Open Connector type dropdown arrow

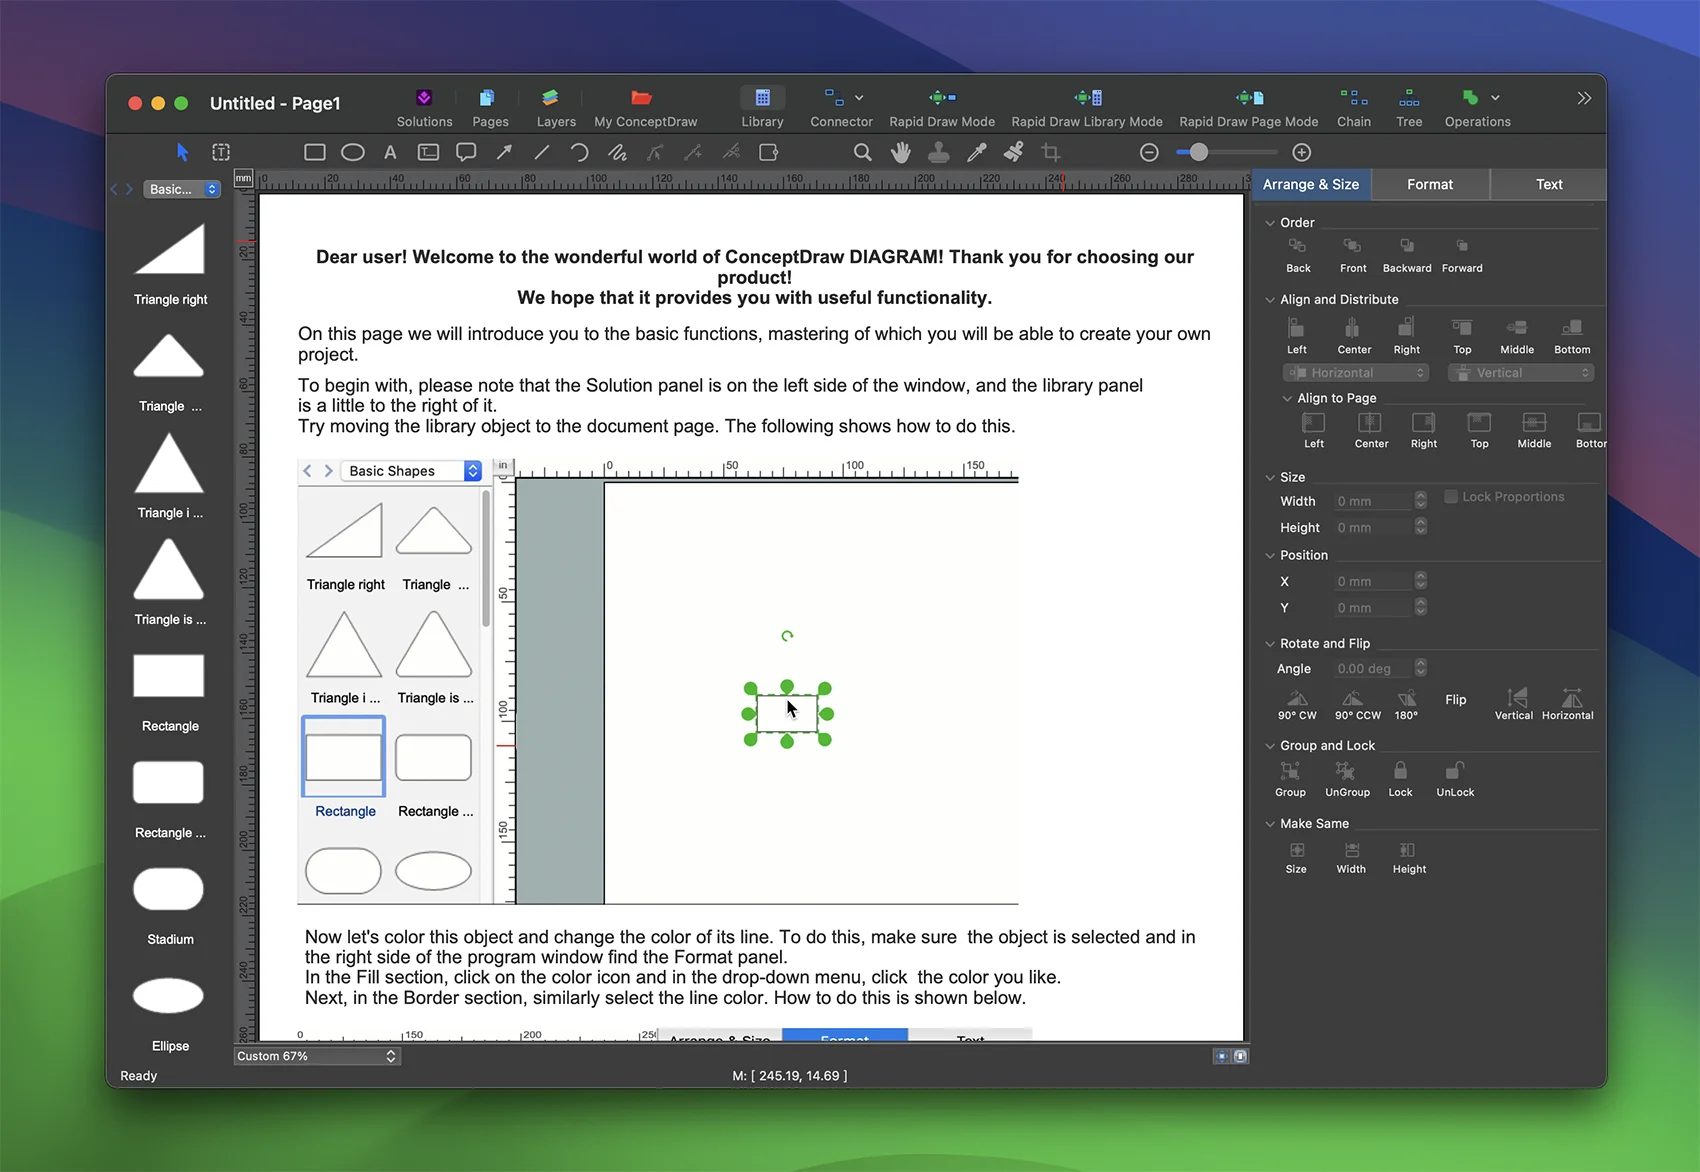tap(859, 98)
